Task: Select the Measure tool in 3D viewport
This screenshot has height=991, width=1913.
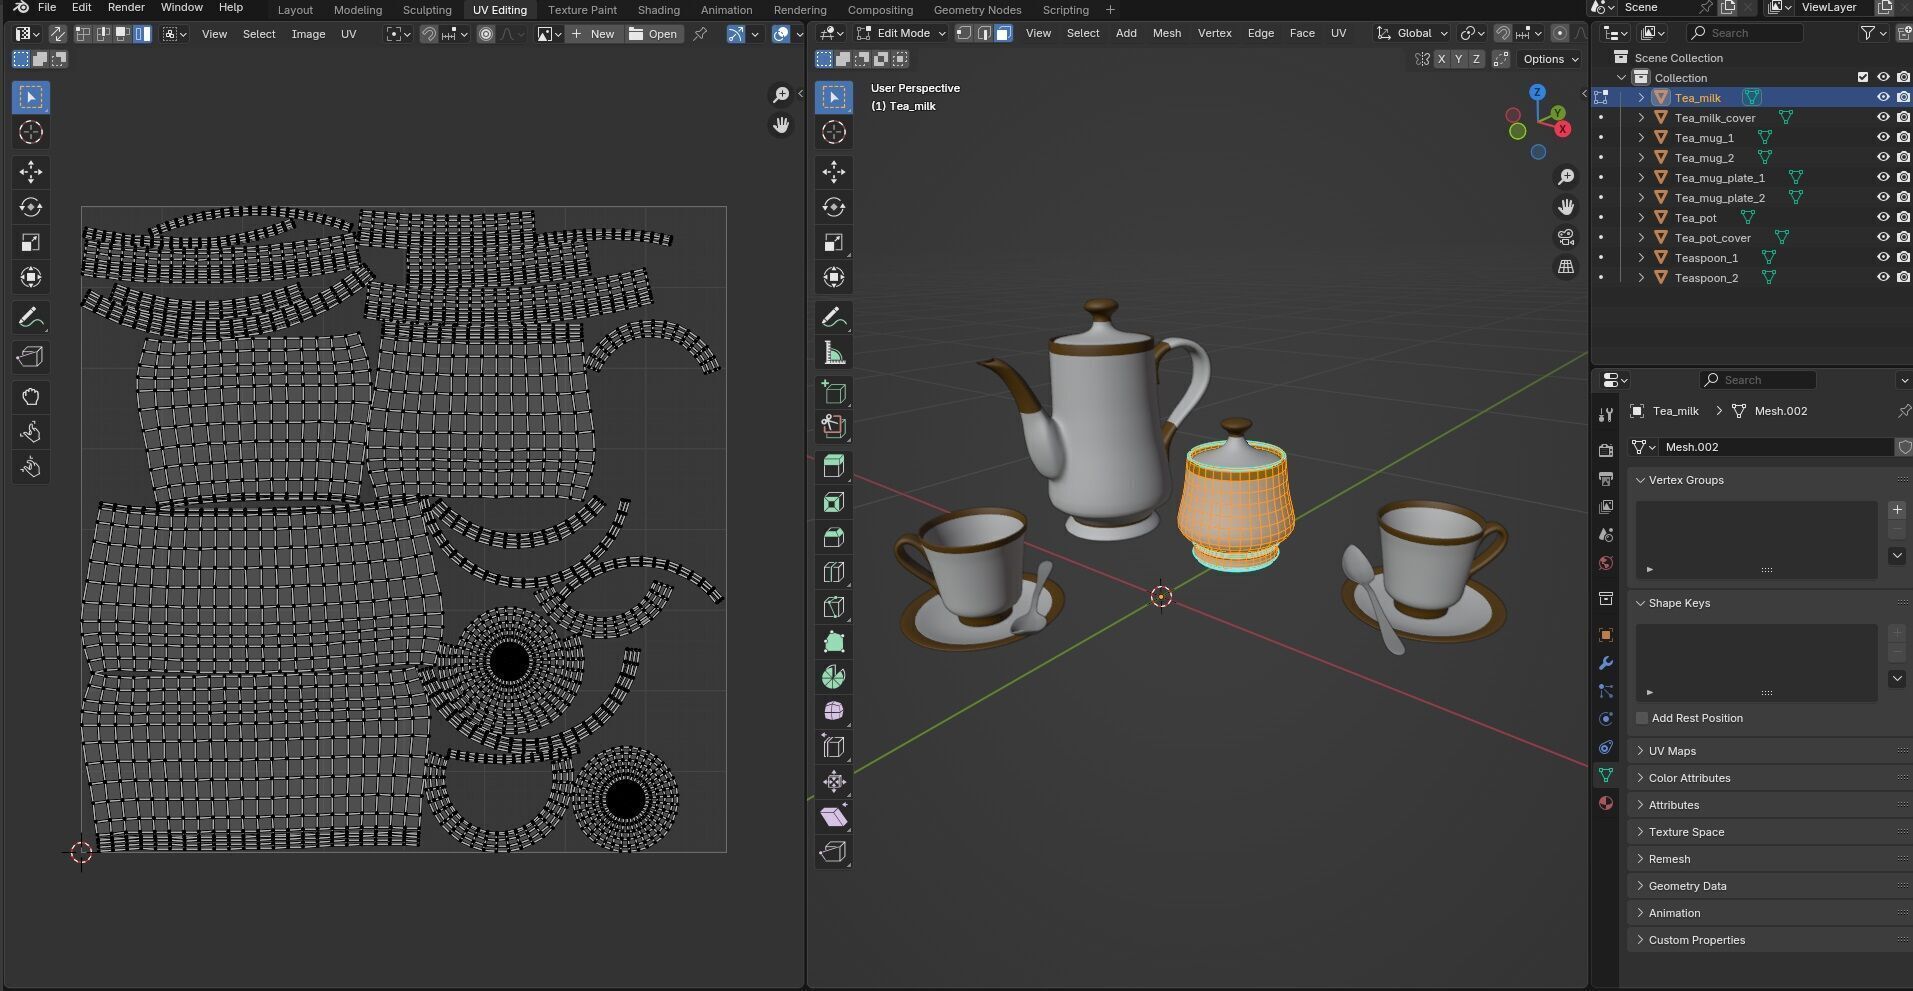Action: point(834,353)
